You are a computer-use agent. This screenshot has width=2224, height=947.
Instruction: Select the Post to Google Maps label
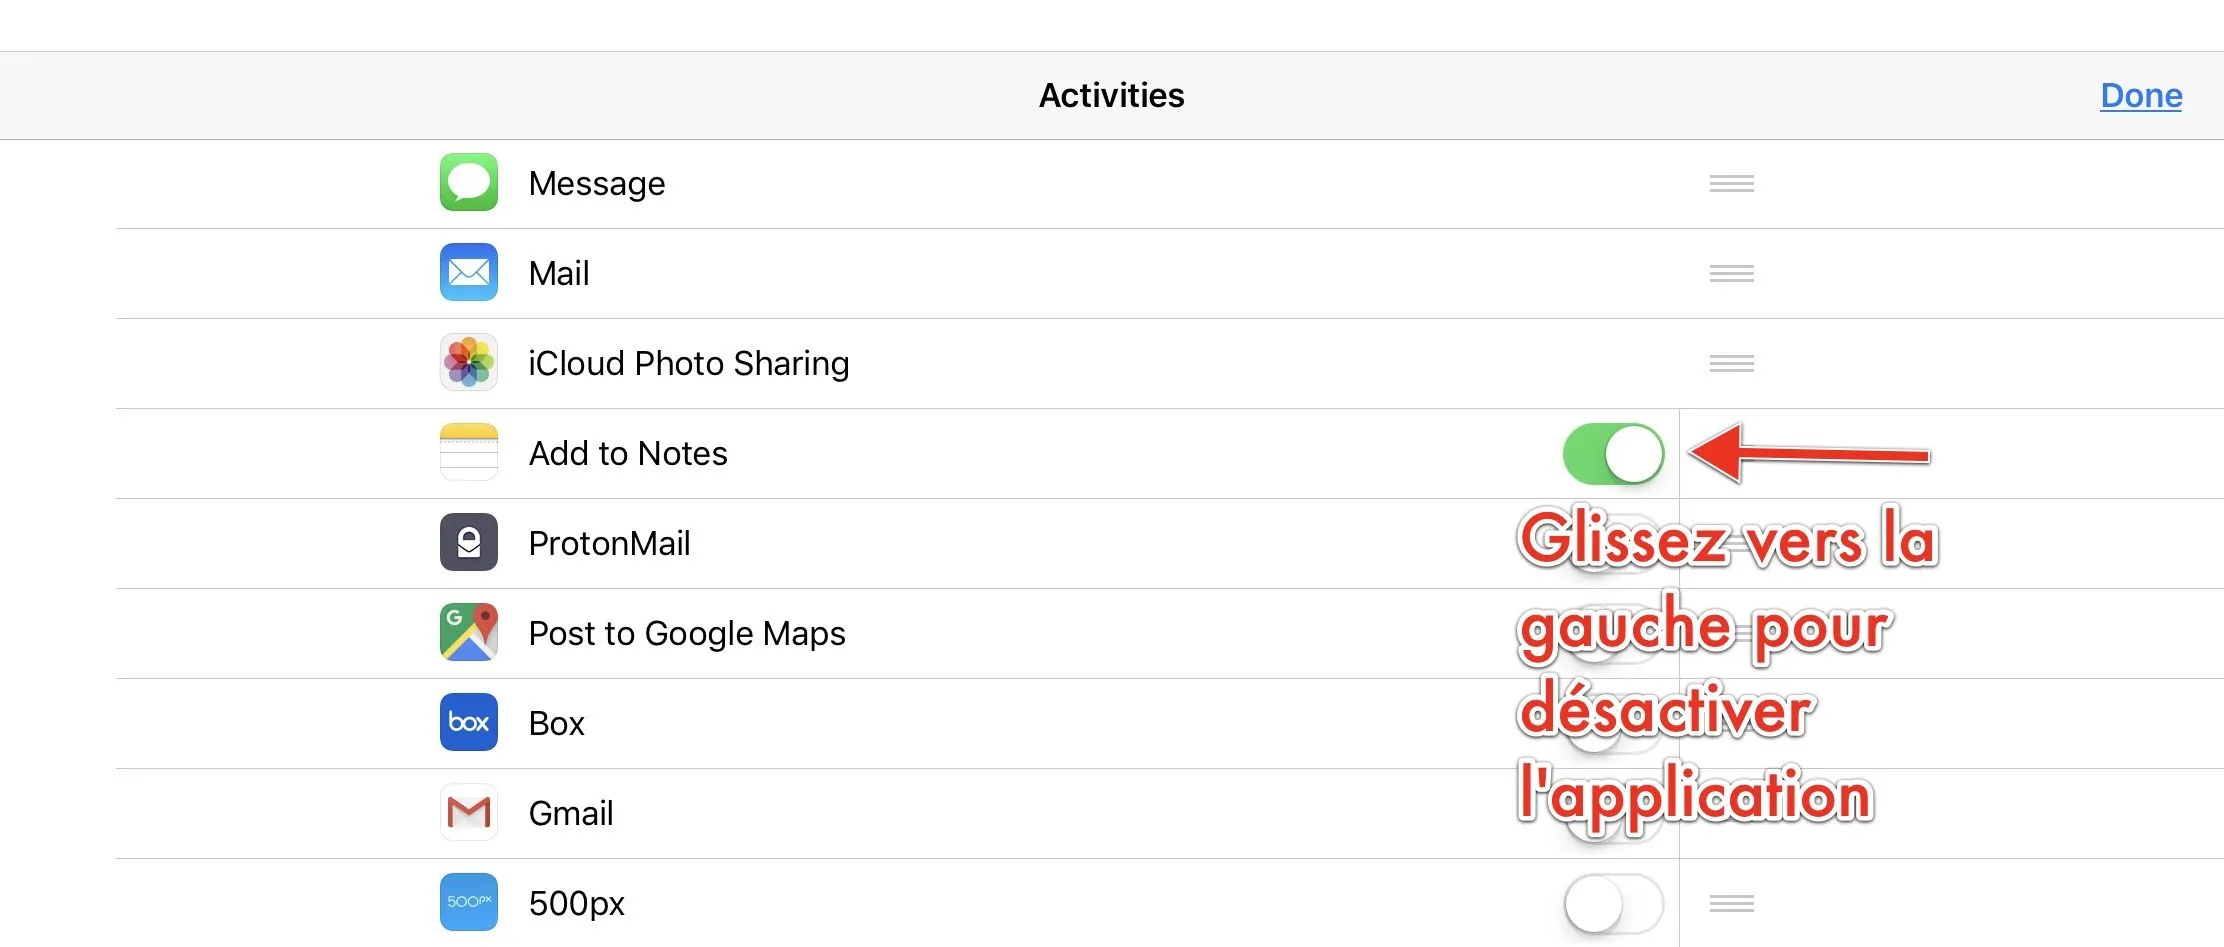(687, 633)
